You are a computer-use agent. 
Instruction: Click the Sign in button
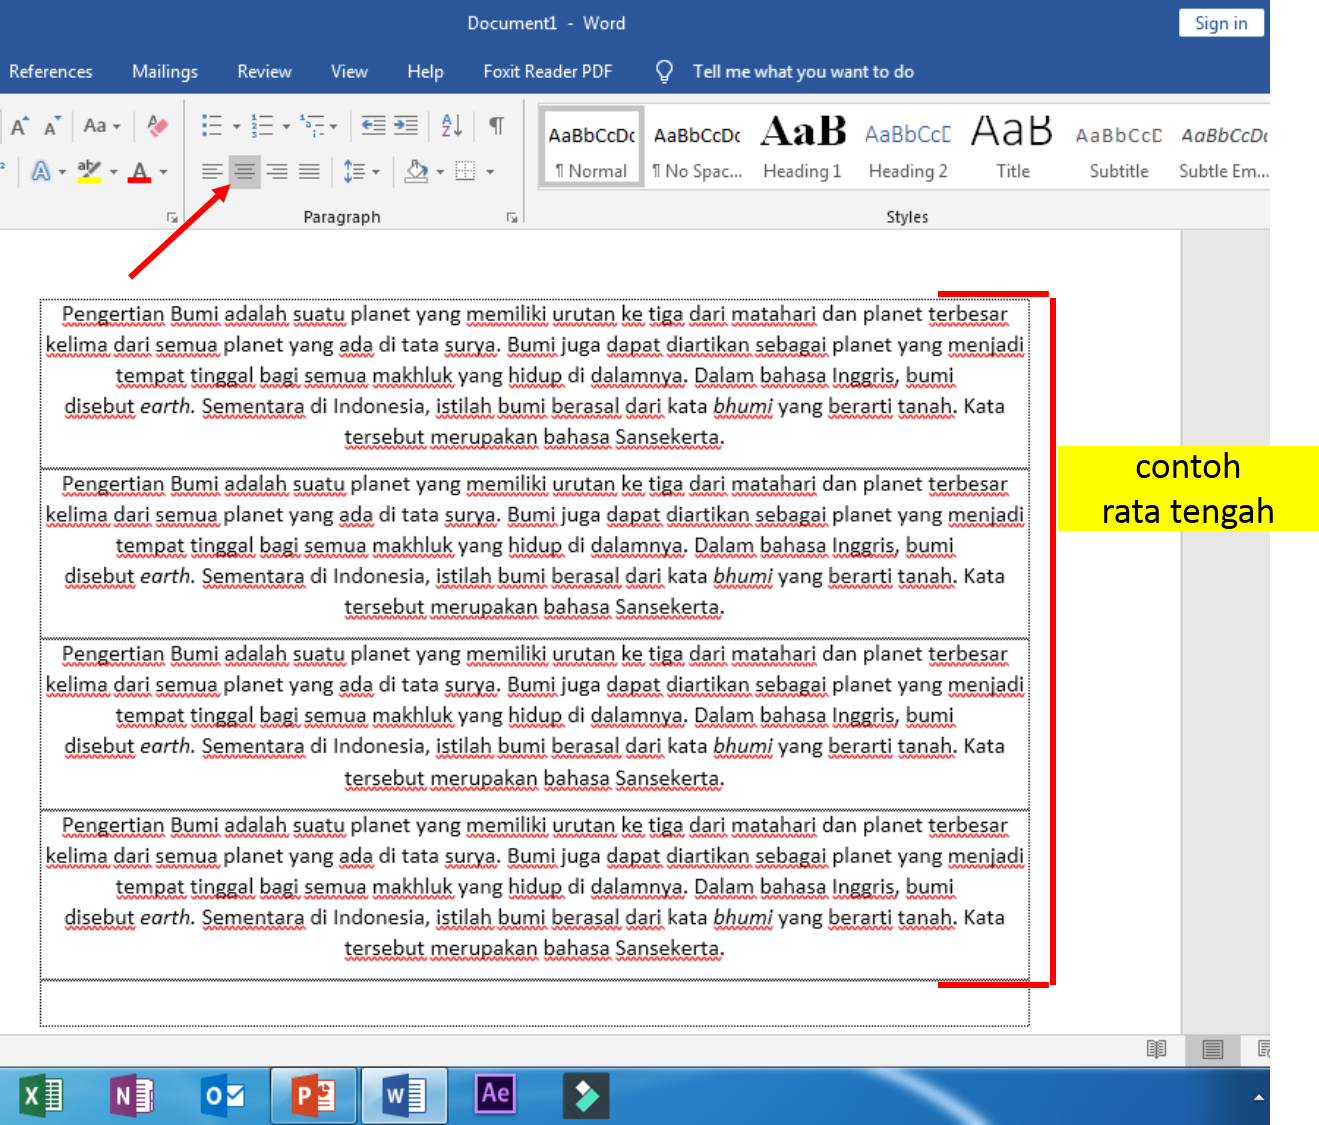(1221, 23)
